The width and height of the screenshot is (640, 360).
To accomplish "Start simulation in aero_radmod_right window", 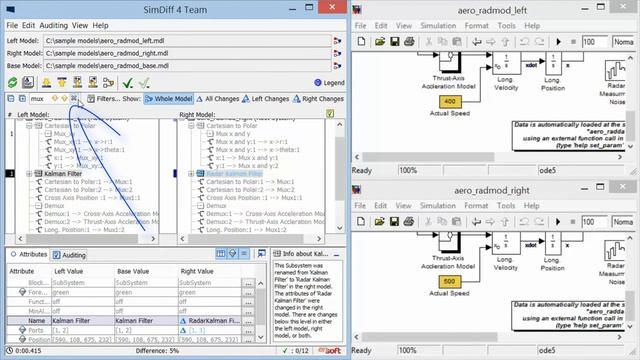I will click(x=558, y=222).
